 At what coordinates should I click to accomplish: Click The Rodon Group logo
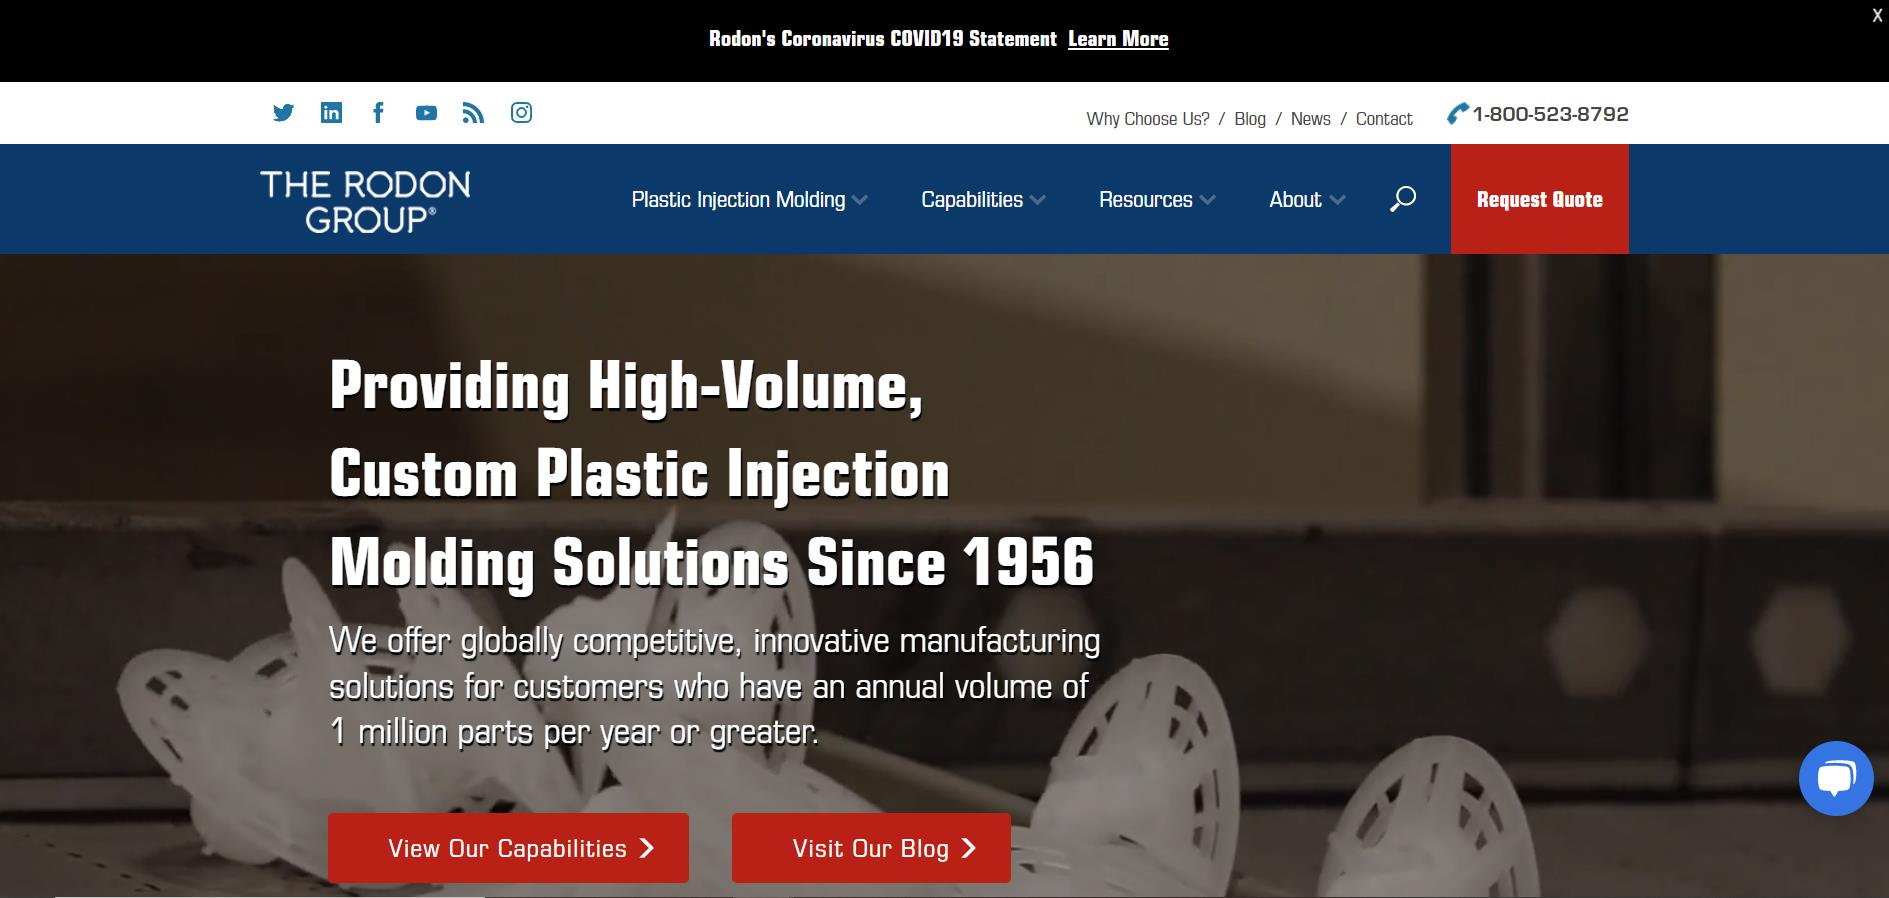[365, 201]
